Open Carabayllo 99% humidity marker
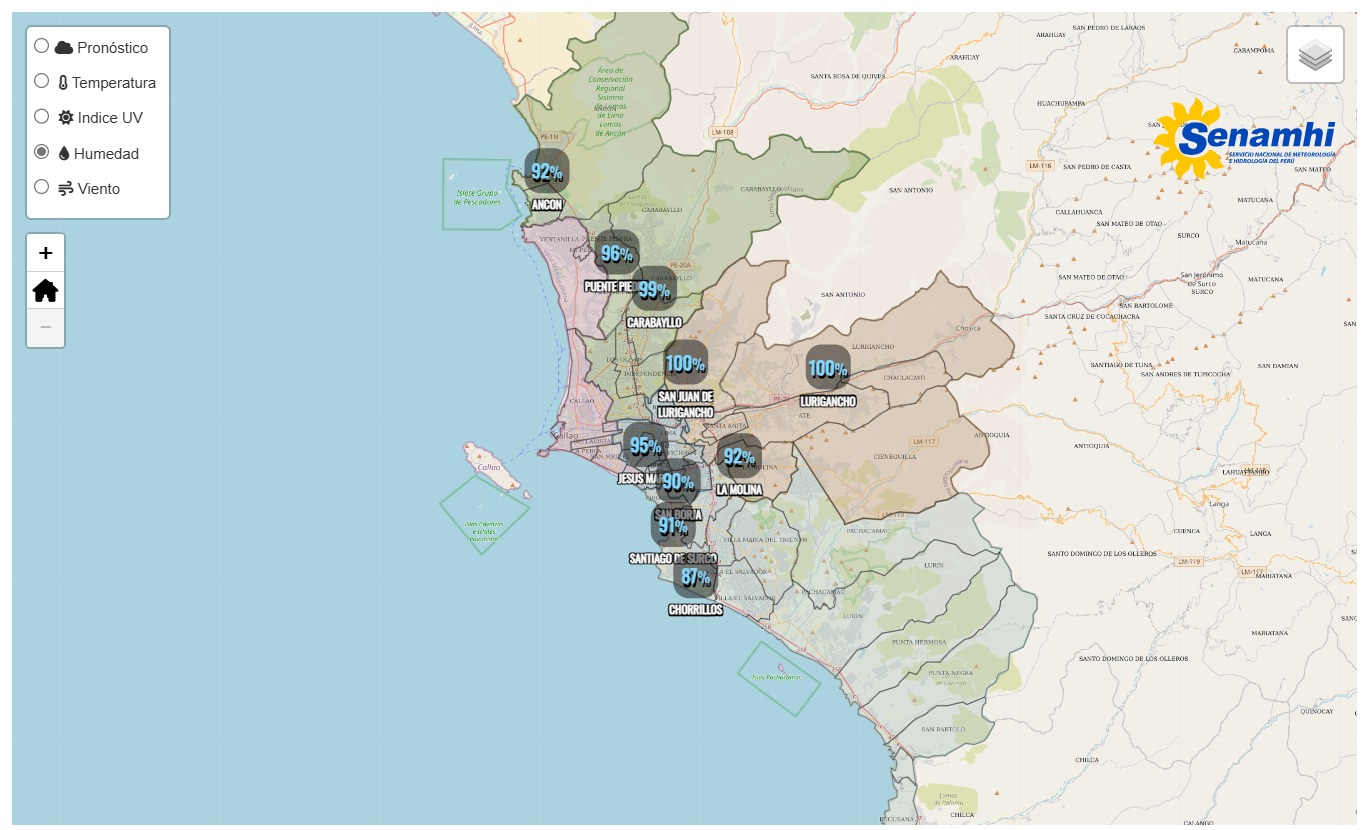Screen dimensions: 1365x830 (654, 289)
